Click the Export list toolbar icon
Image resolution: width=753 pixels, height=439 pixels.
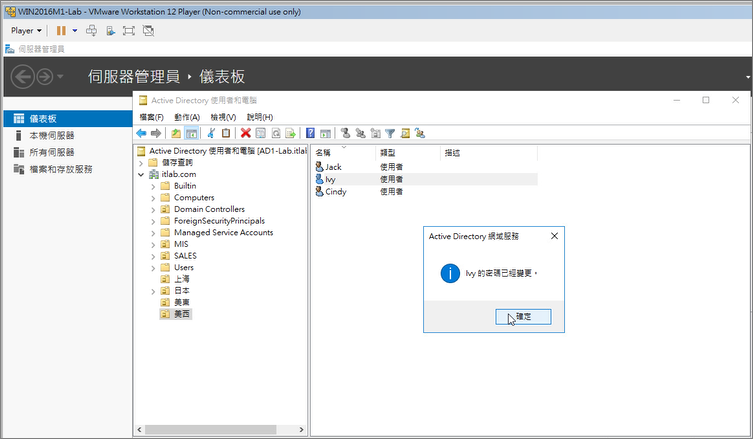click(x=290, y=134)
